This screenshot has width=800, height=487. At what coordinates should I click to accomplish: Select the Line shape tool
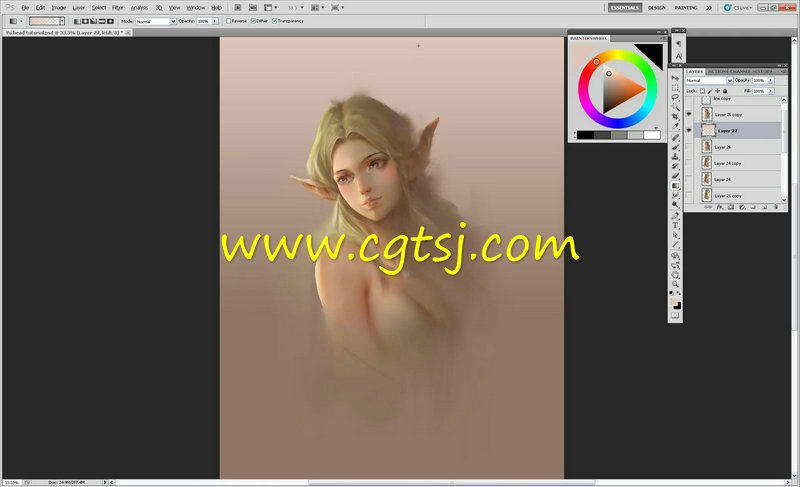(x=675, y=245)
